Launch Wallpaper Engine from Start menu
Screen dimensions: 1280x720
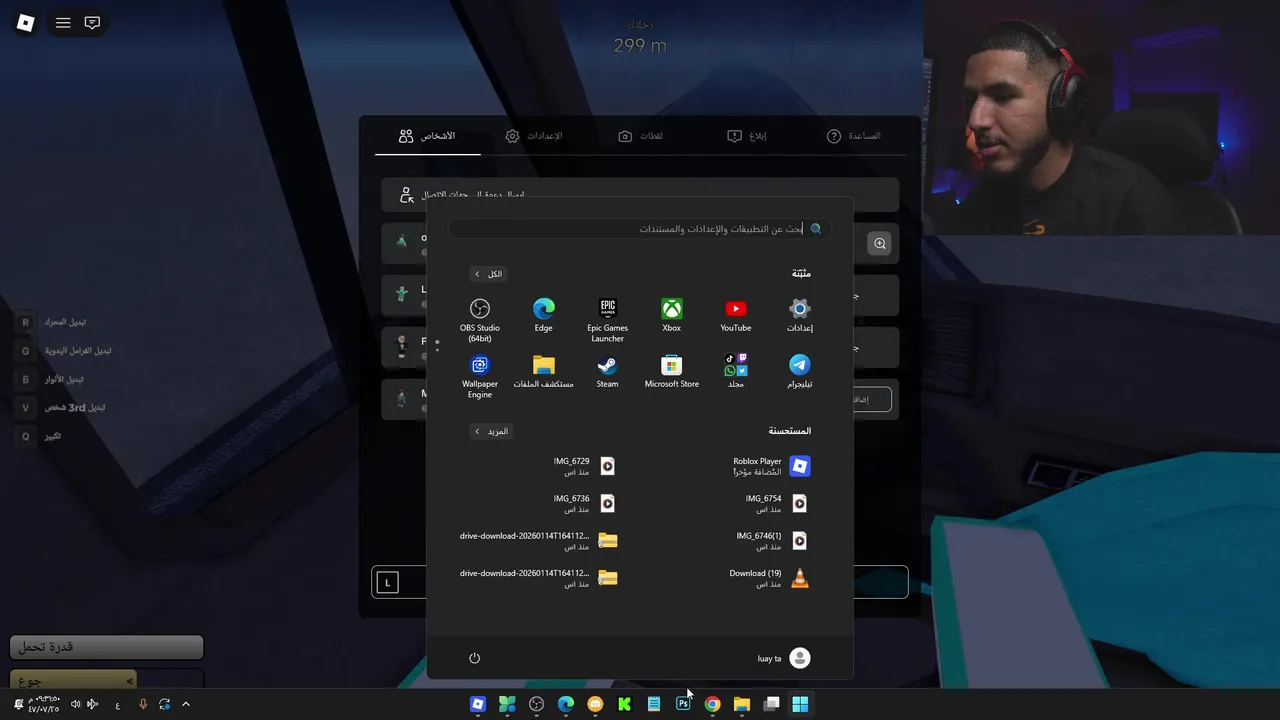(480, 376)
